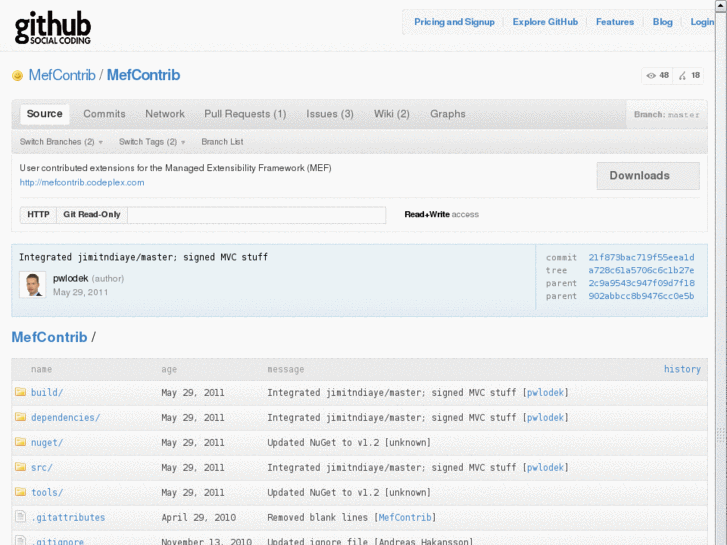
Task: Click pwlodek link in the src/ row
Action: point(545,468)
